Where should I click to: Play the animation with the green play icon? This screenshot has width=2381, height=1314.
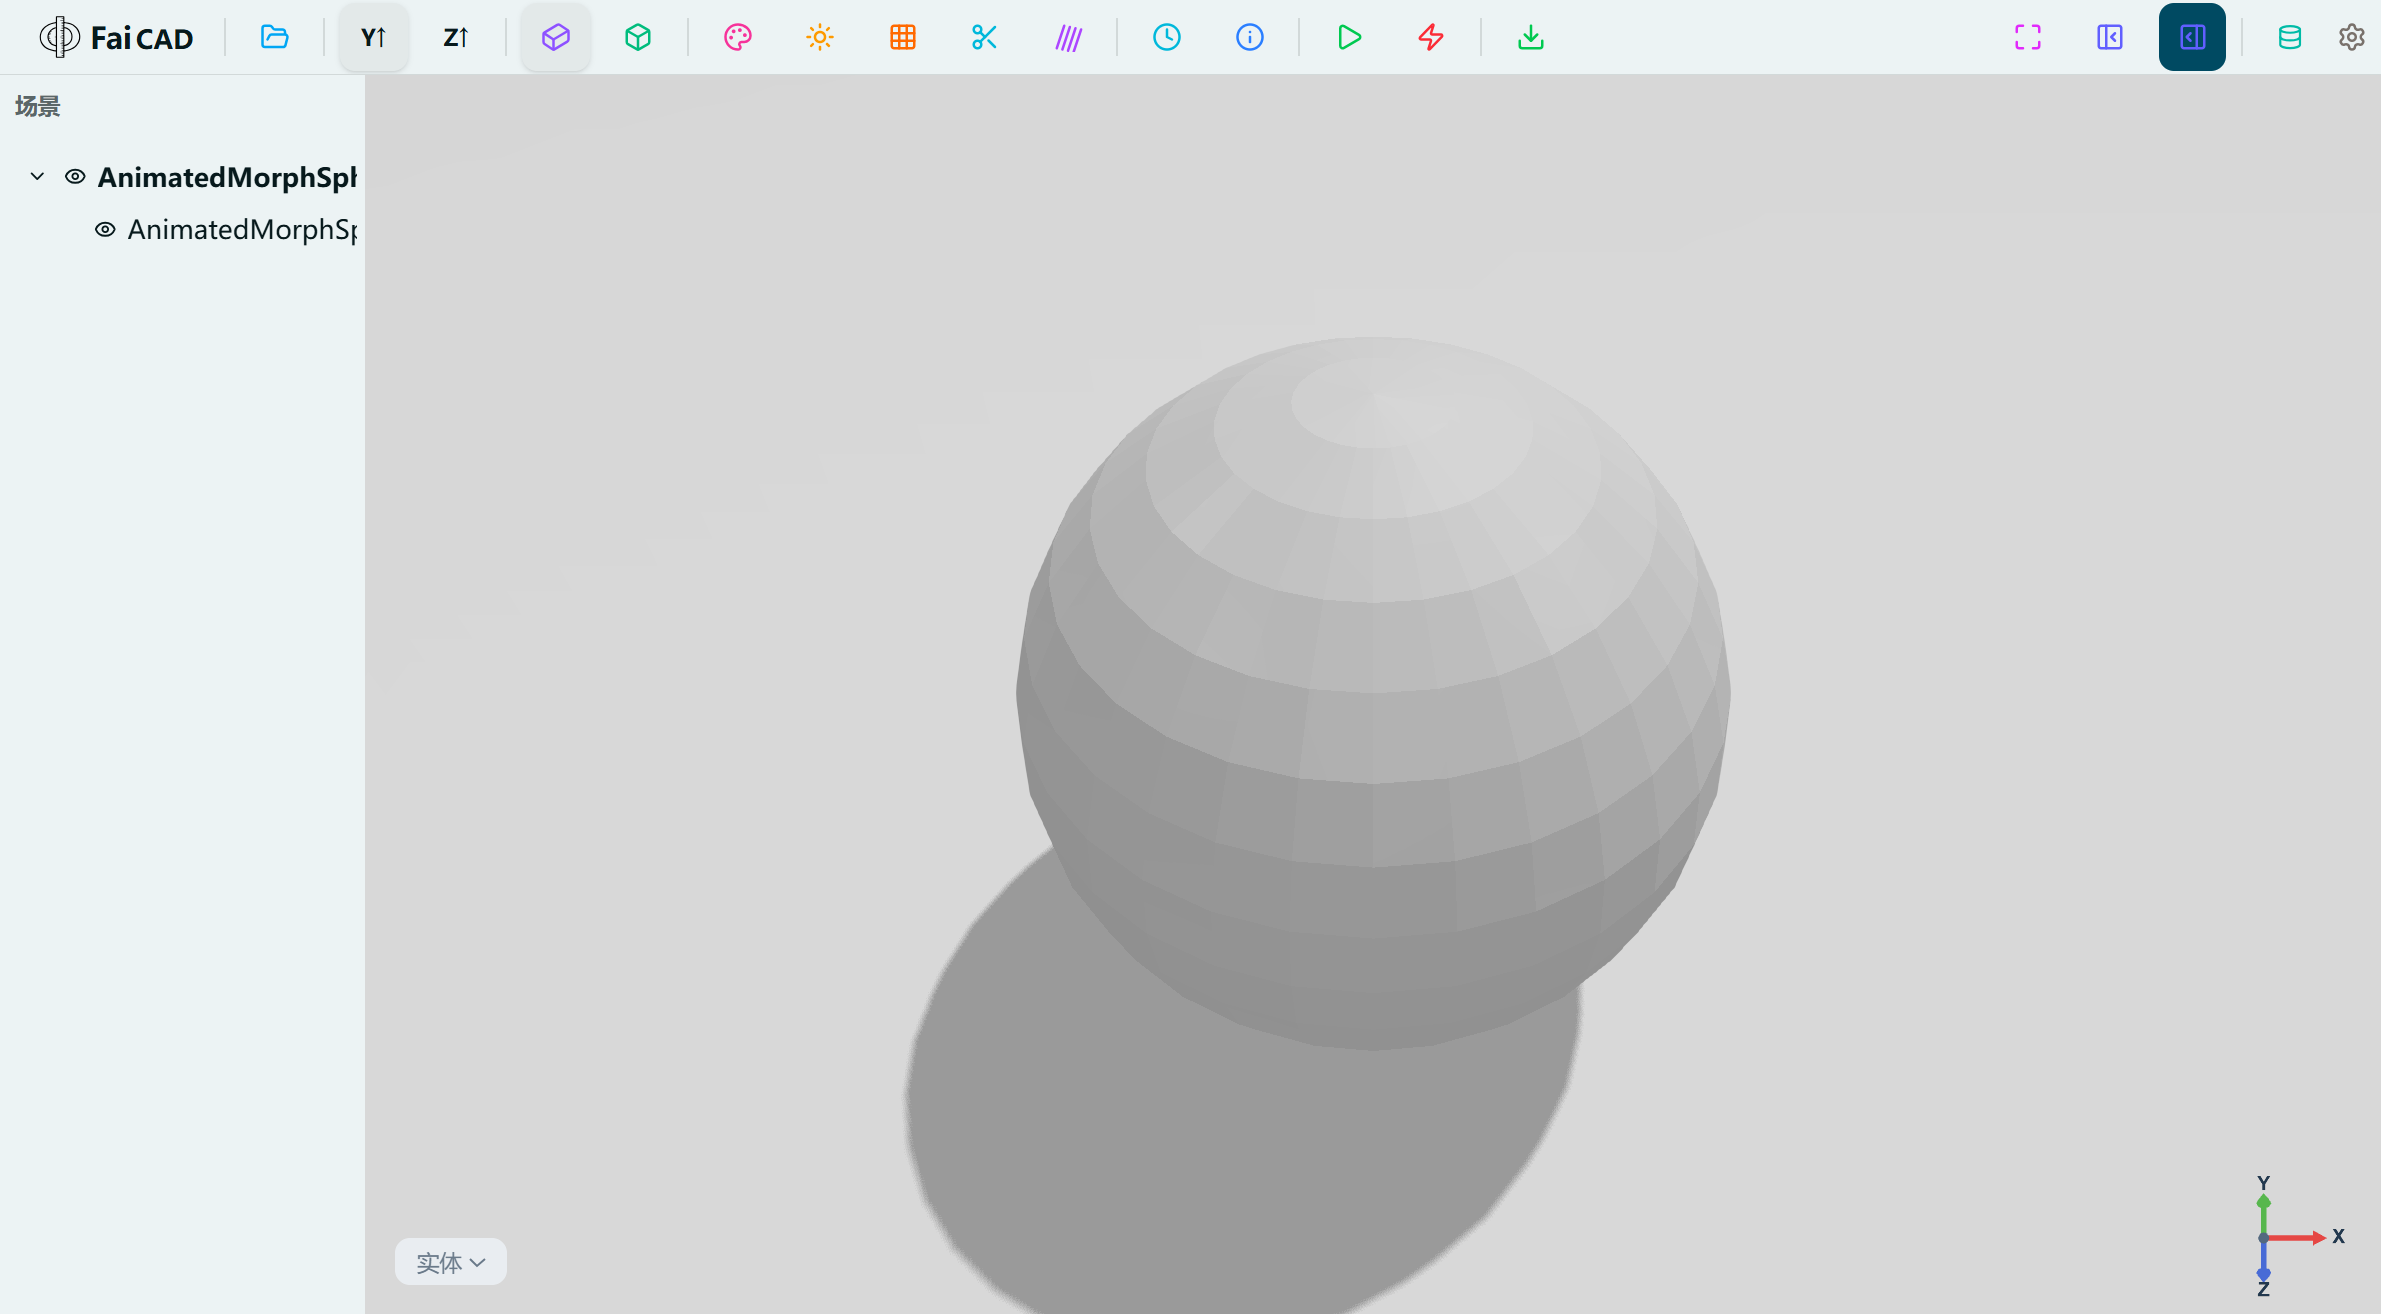click(x=1349, y=37)
